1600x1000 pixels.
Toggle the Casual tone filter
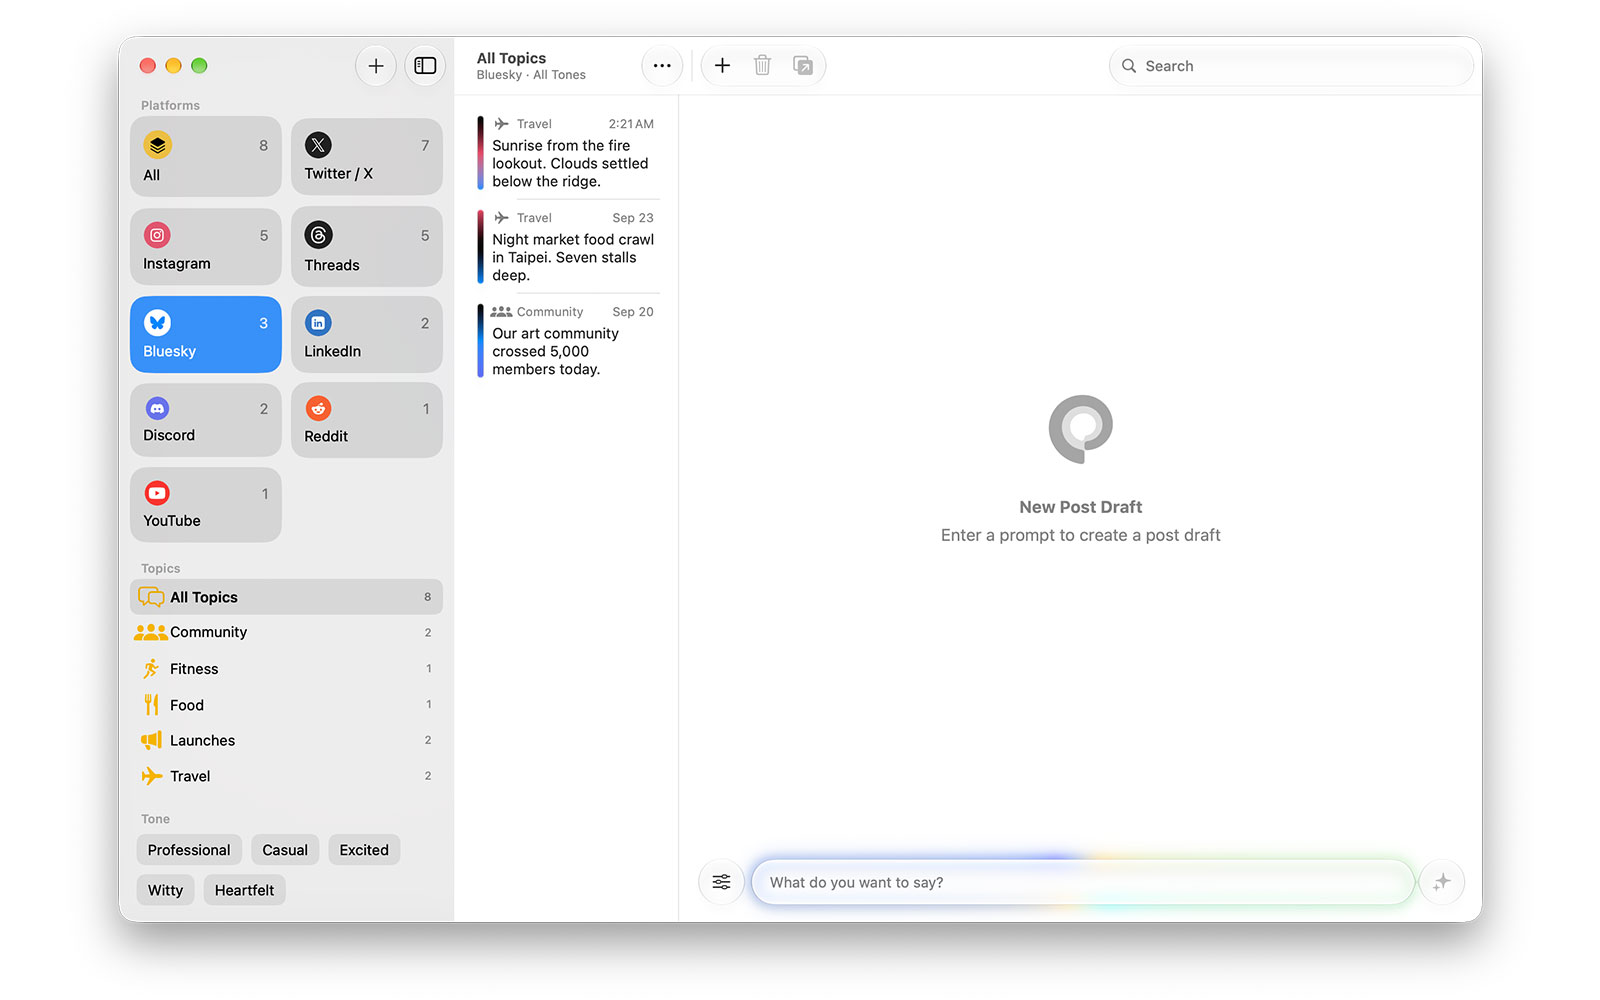[x=285, y=850]
